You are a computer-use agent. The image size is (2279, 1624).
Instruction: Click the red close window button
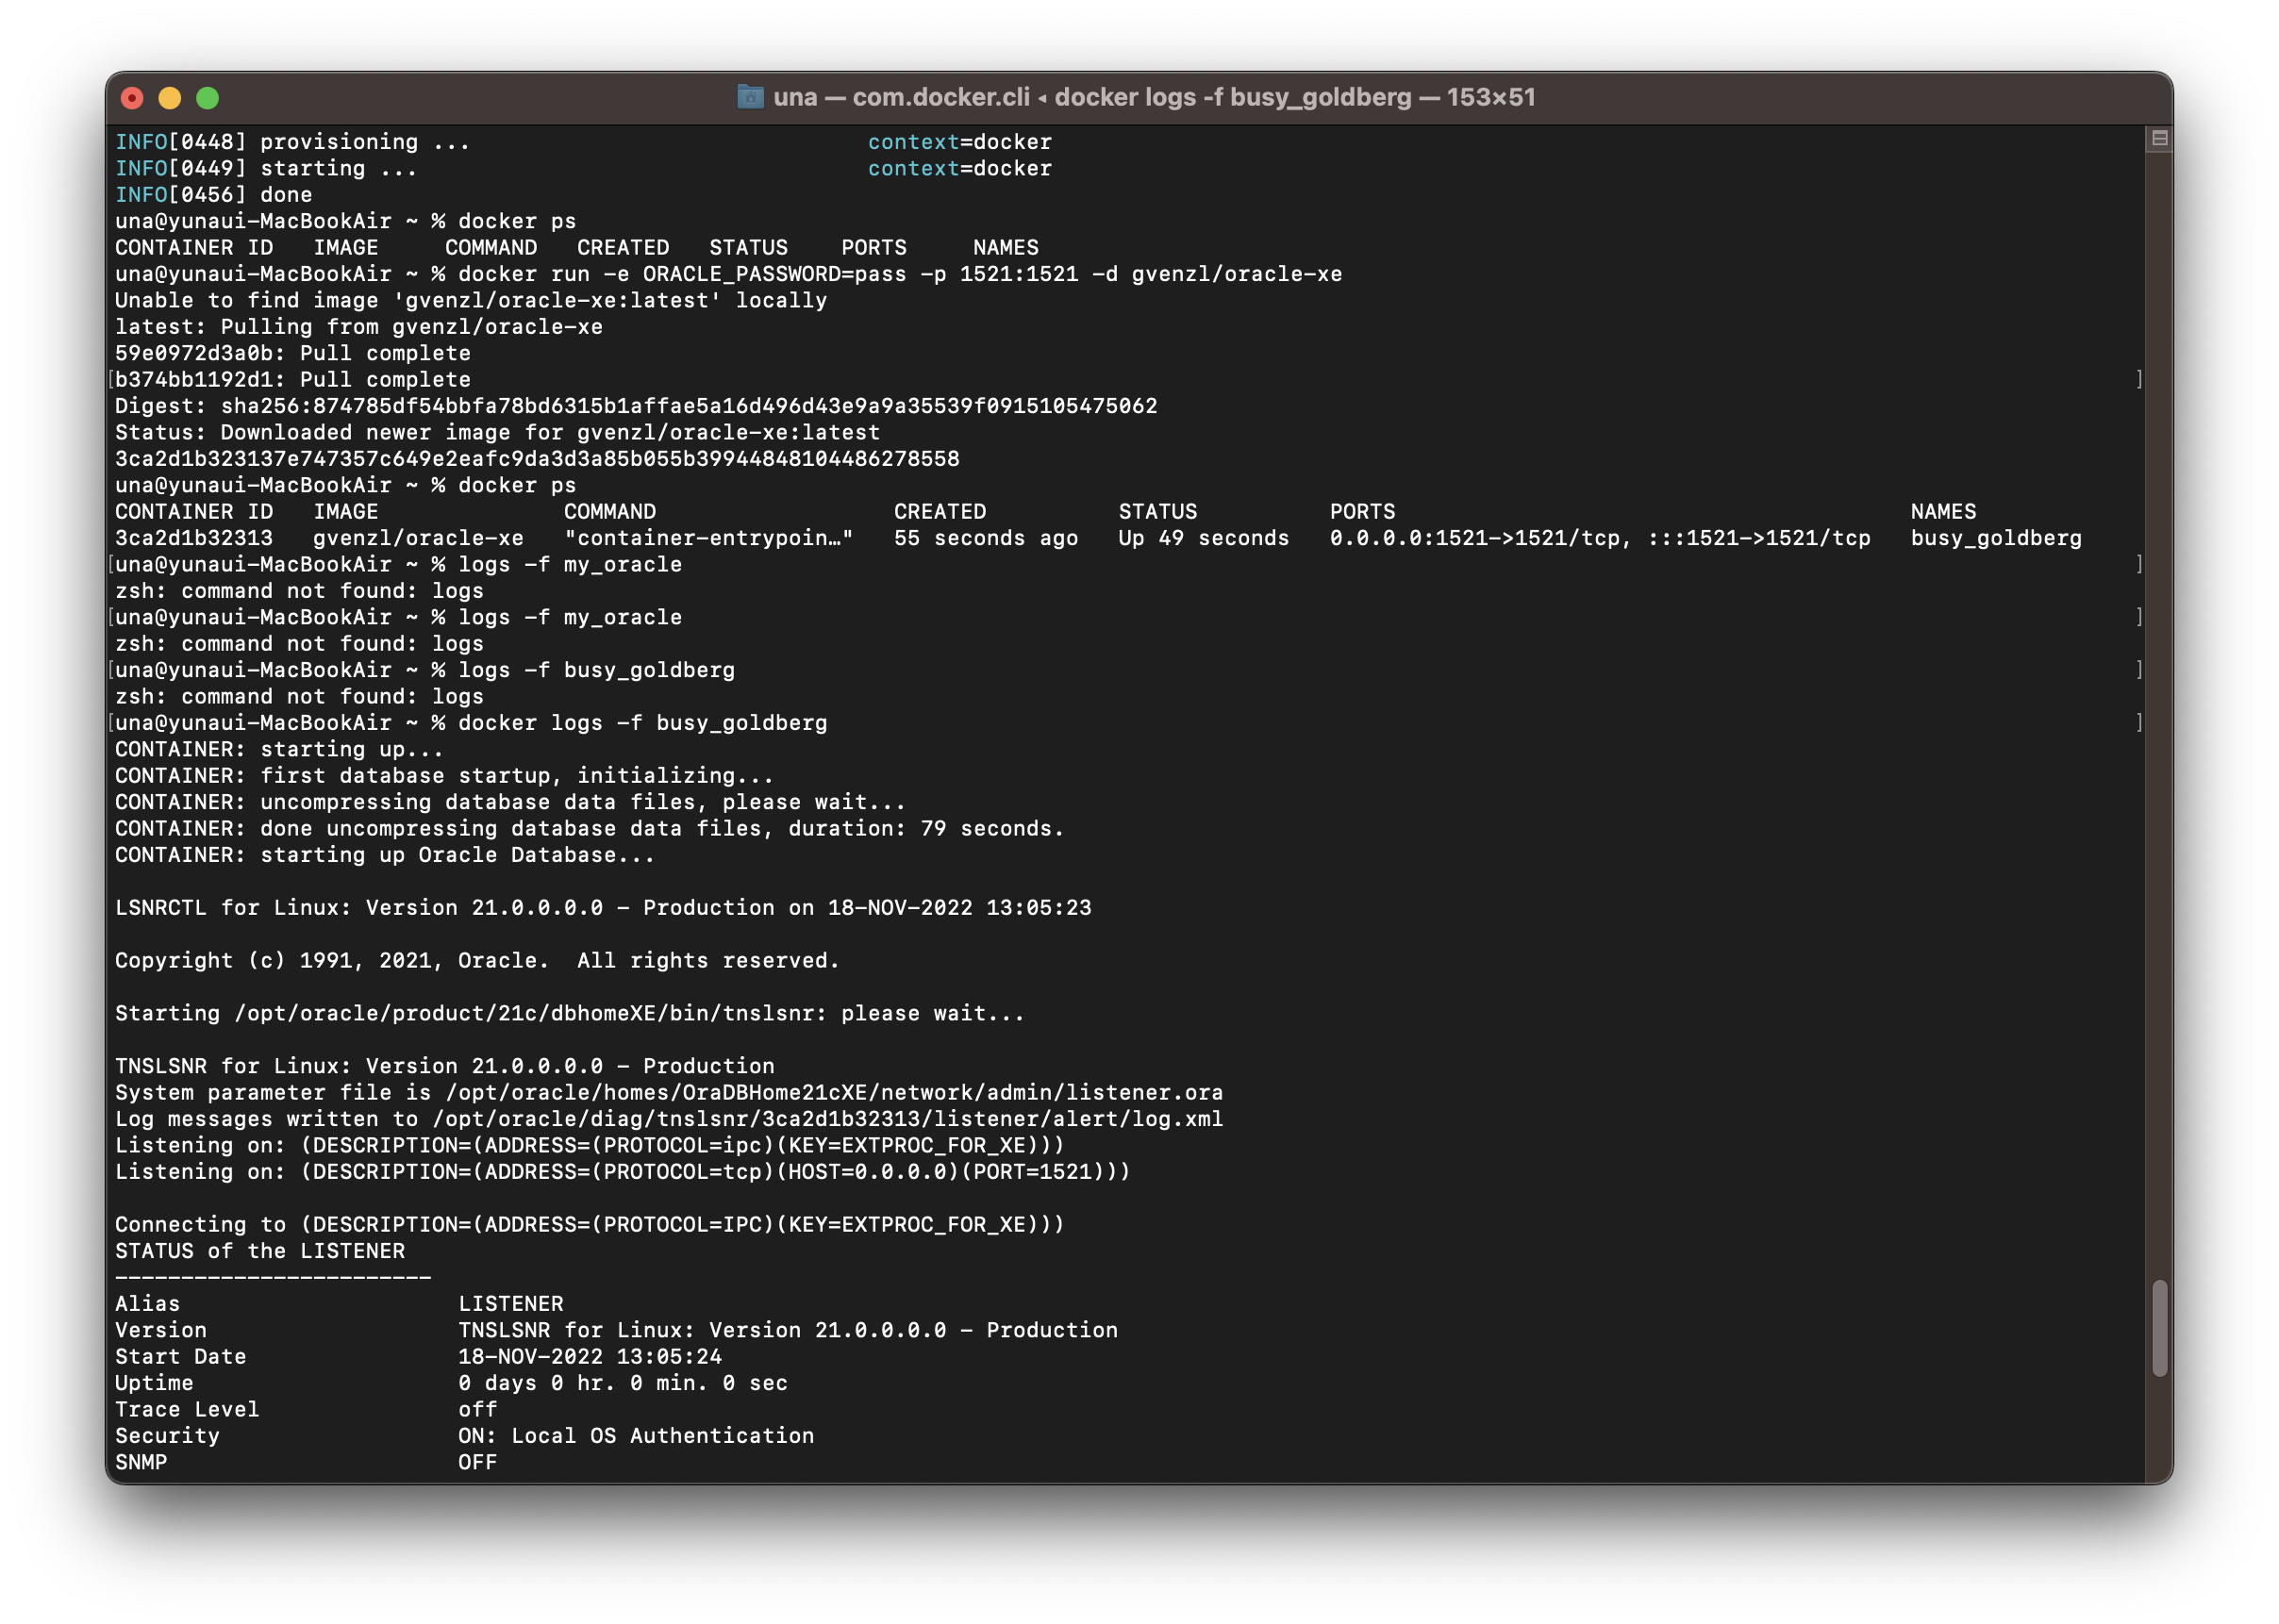(x=132, y=98)
